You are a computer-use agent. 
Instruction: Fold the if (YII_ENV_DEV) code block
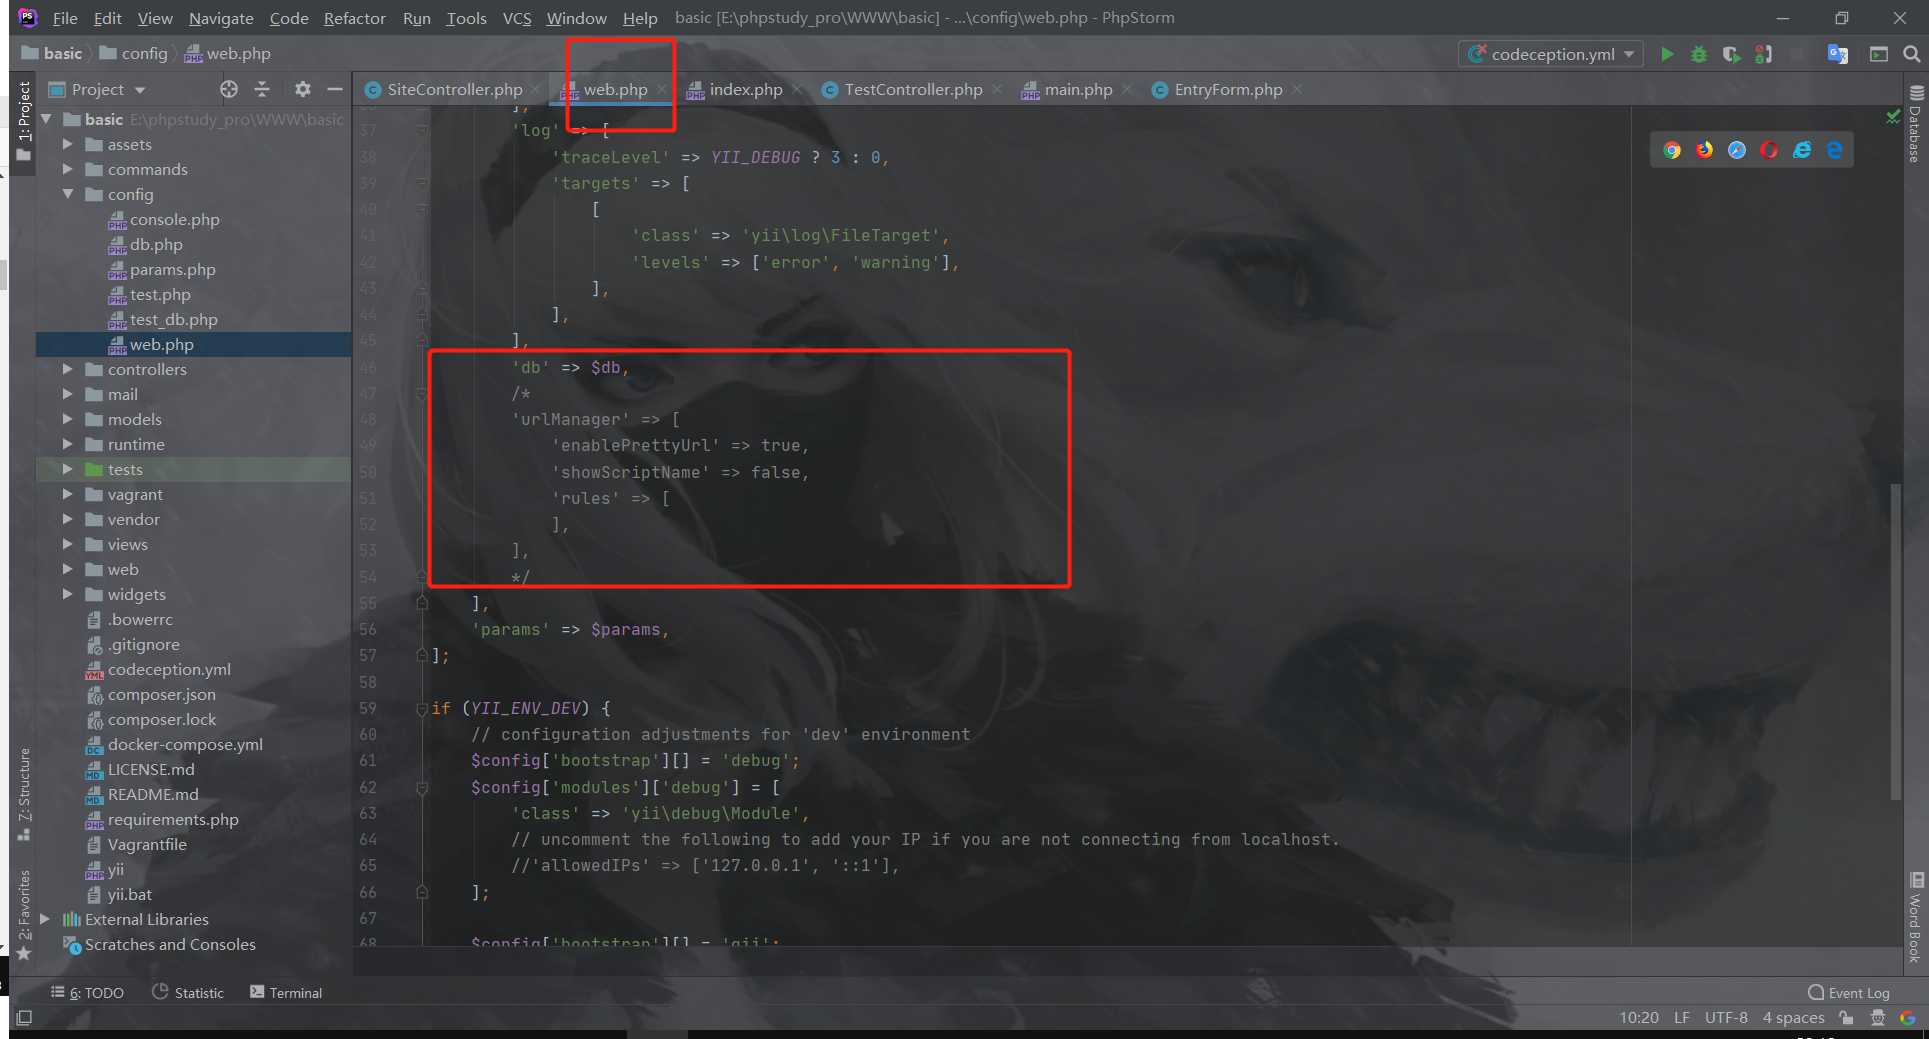click(422, 708)
